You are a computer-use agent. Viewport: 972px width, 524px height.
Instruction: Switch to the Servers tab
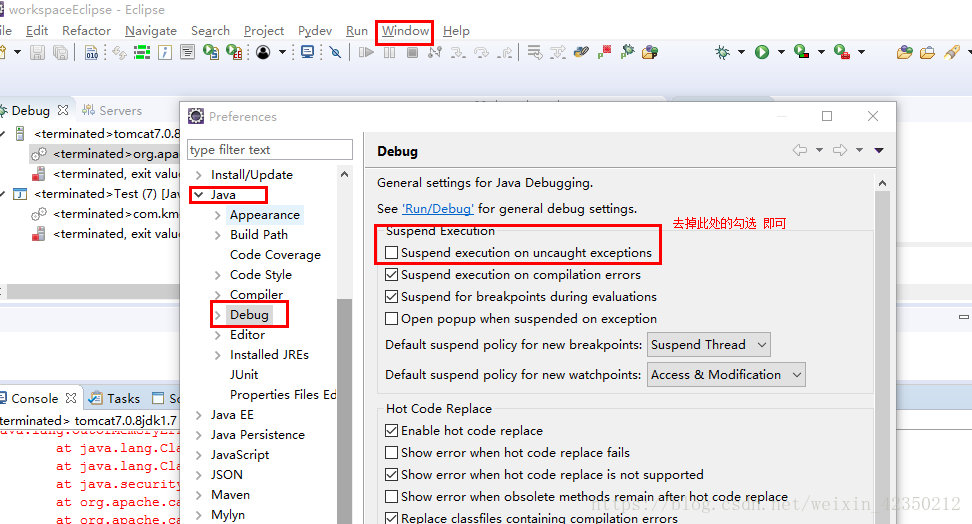pyautogui.click(x=112, y=110)
